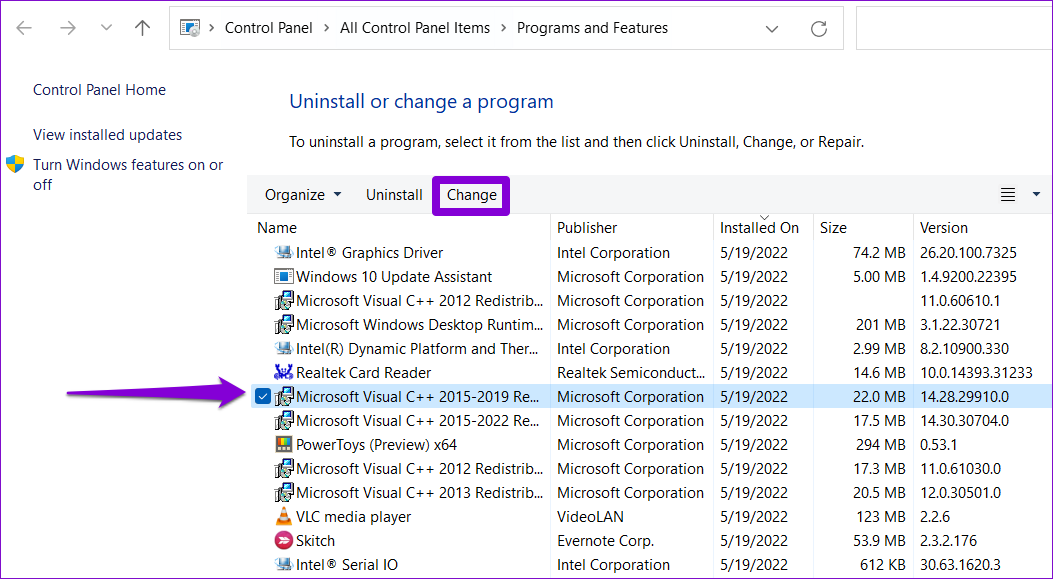Open Turn Windows features on or off
The image size is (1053, 579).
128,175
